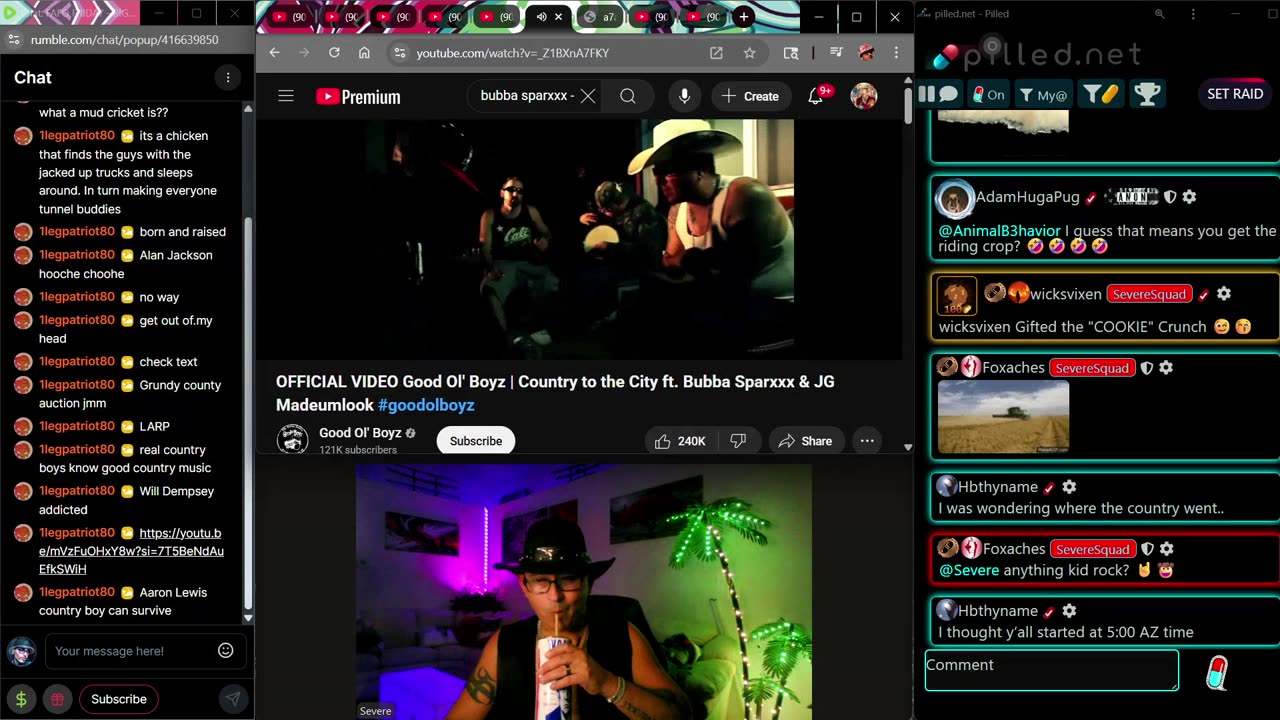This screenshot has width=1280, height=720.
Task: Click the SET RAID button
Action: pos(1235,94)
